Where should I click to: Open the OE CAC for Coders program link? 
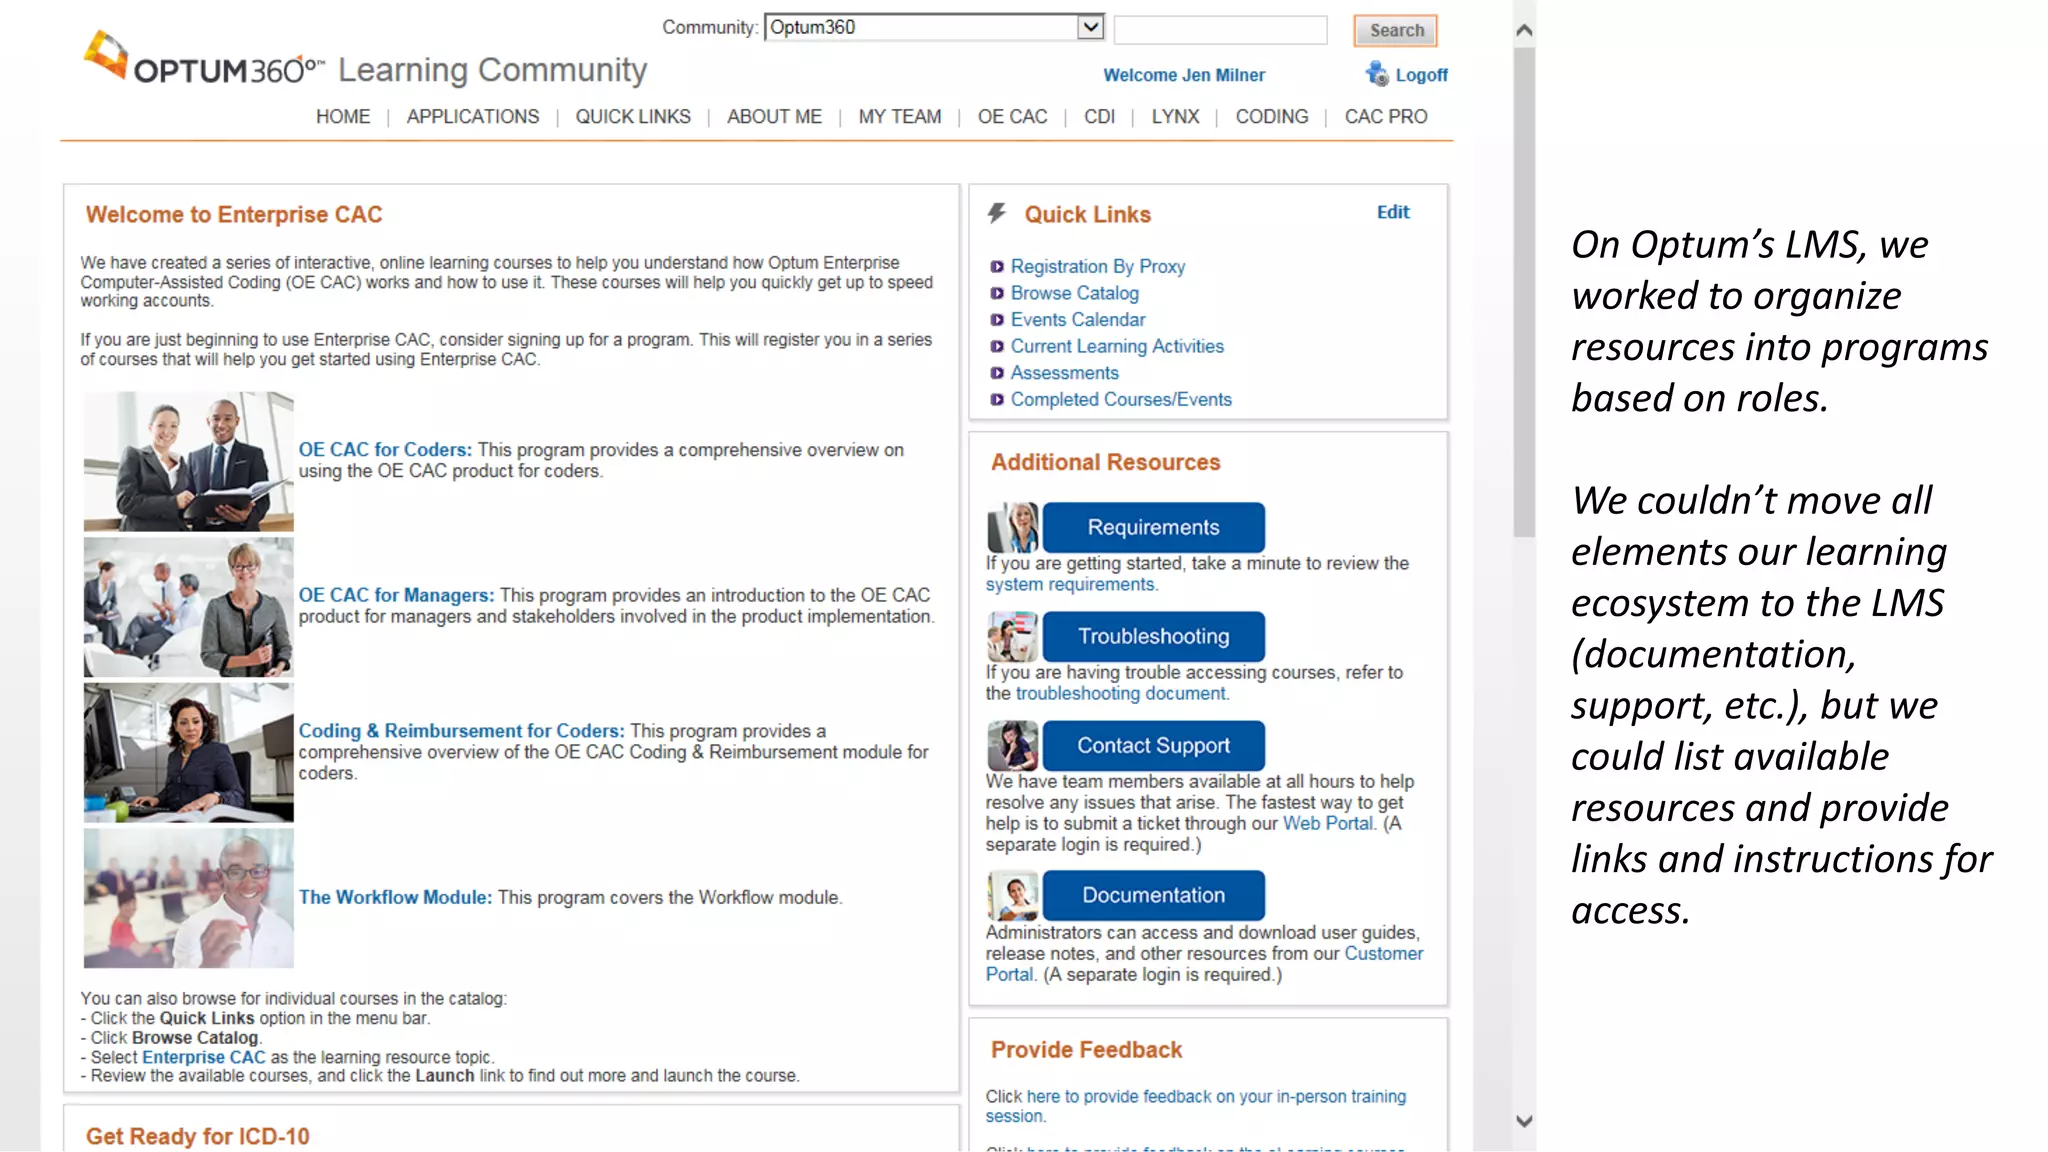point(385,450)
